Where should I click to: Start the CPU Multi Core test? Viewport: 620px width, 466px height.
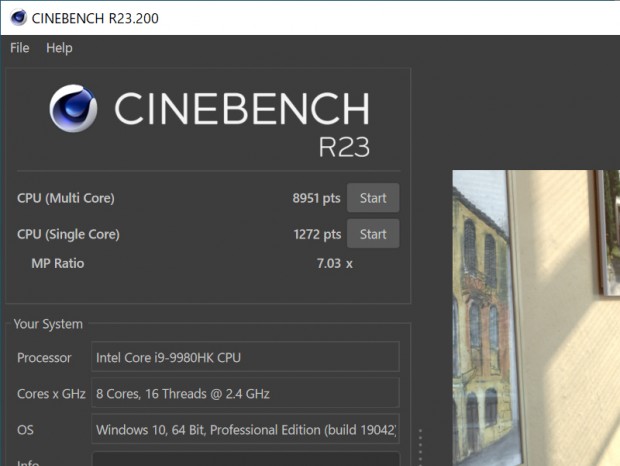(373, 198)
